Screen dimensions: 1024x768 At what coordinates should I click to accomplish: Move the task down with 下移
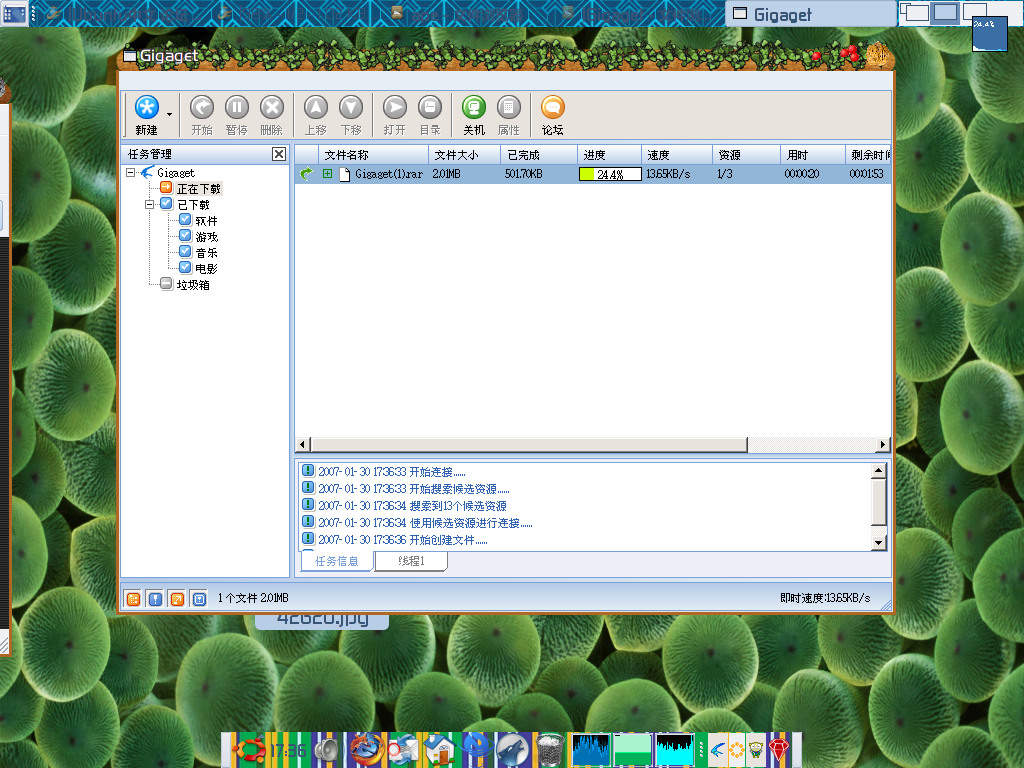click(351, 108)
